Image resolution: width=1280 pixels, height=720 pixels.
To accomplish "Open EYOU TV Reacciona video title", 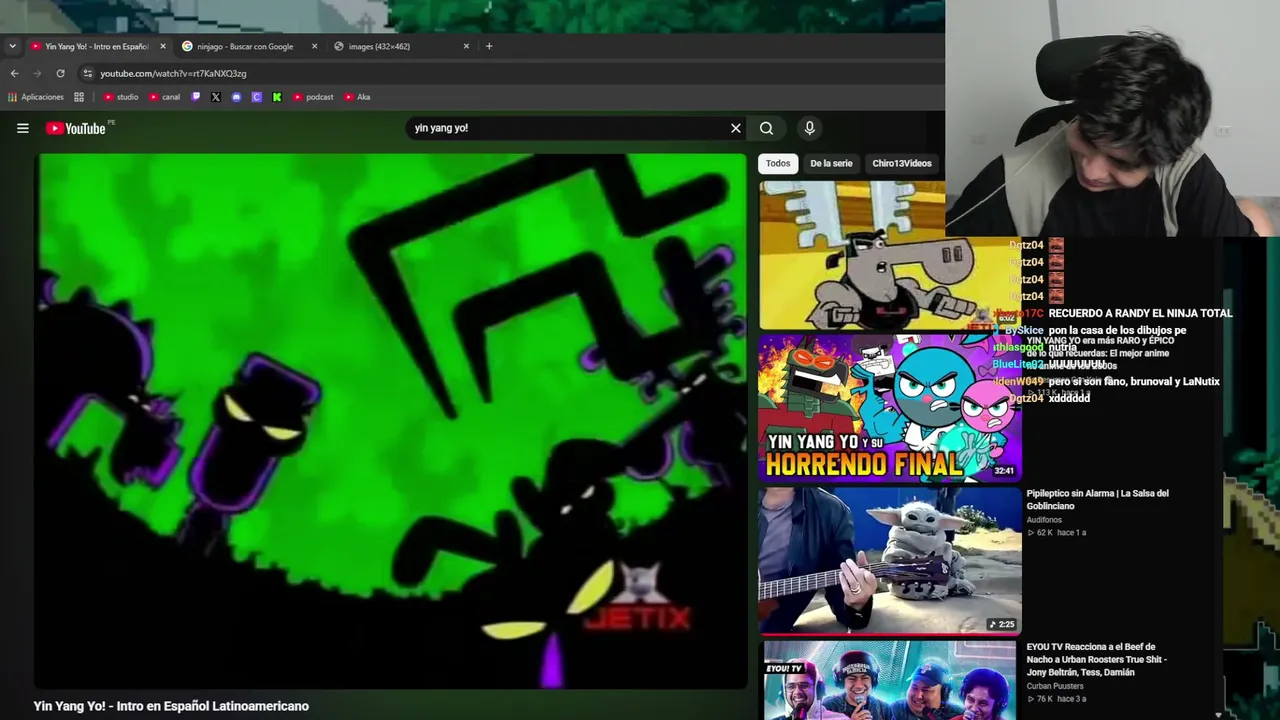I will pos(1096,660).
